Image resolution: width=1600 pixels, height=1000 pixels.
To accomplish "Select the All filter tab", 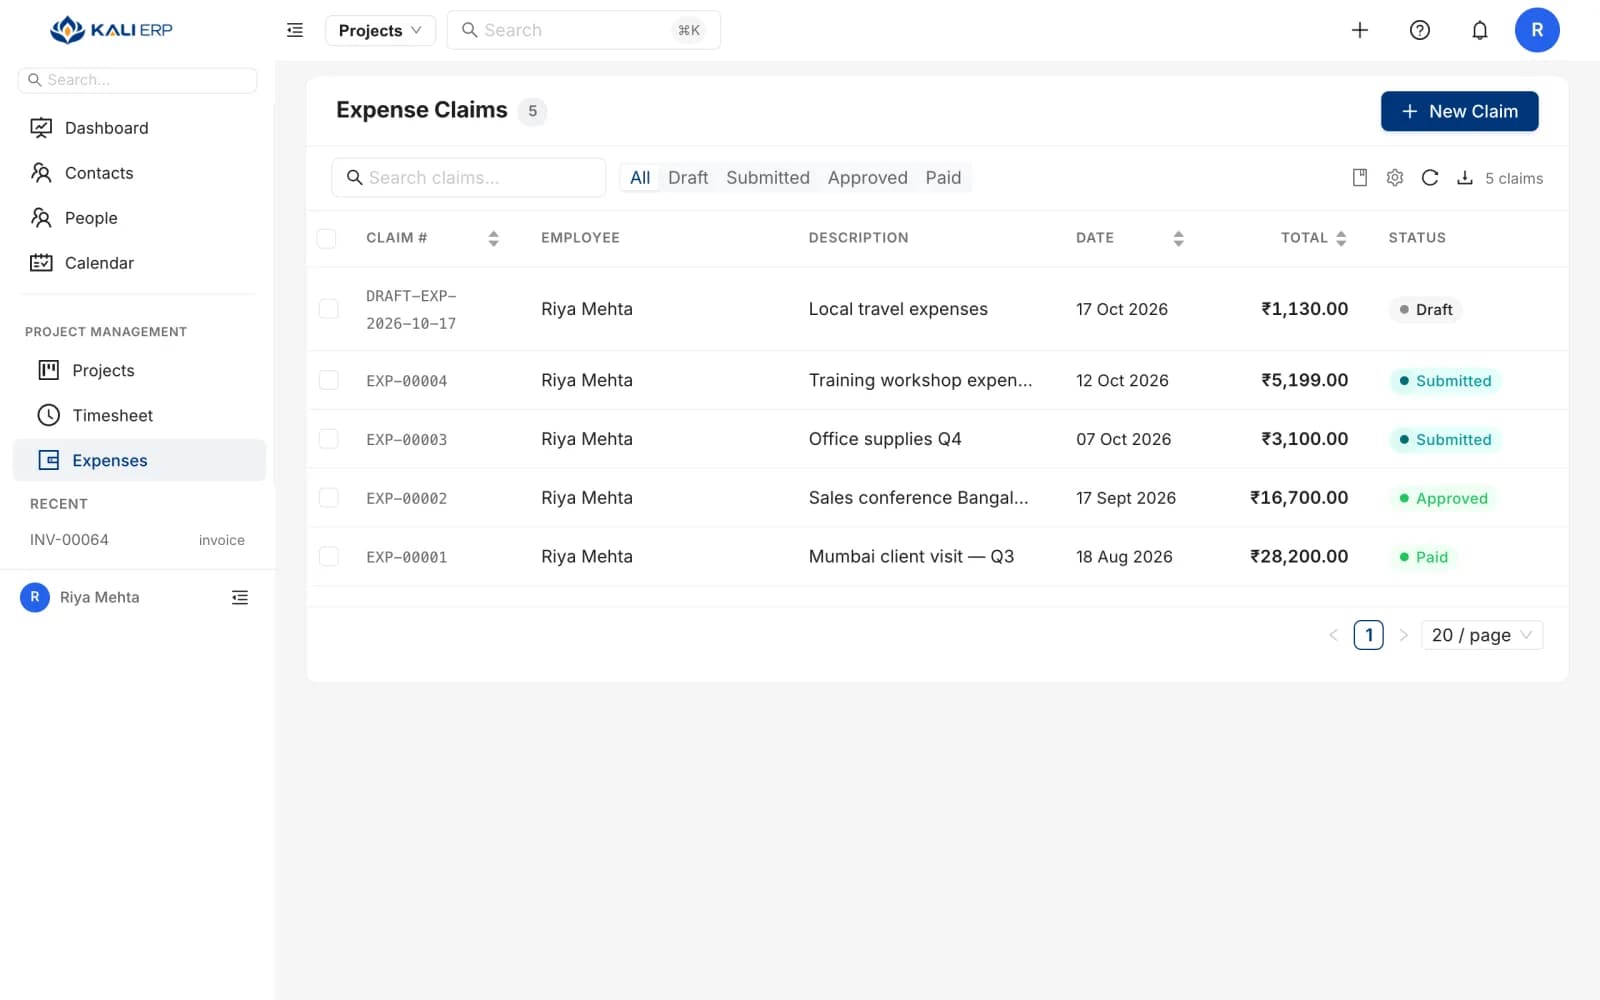I will 640,178.
